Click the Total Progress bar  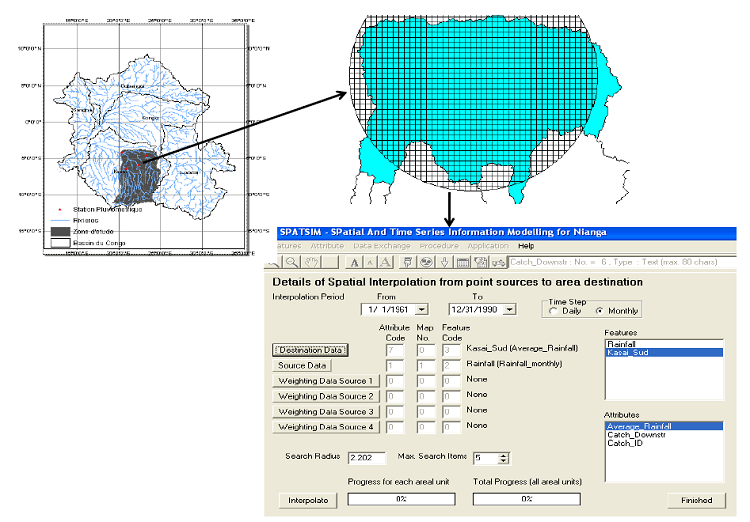(x=528, y=499)
